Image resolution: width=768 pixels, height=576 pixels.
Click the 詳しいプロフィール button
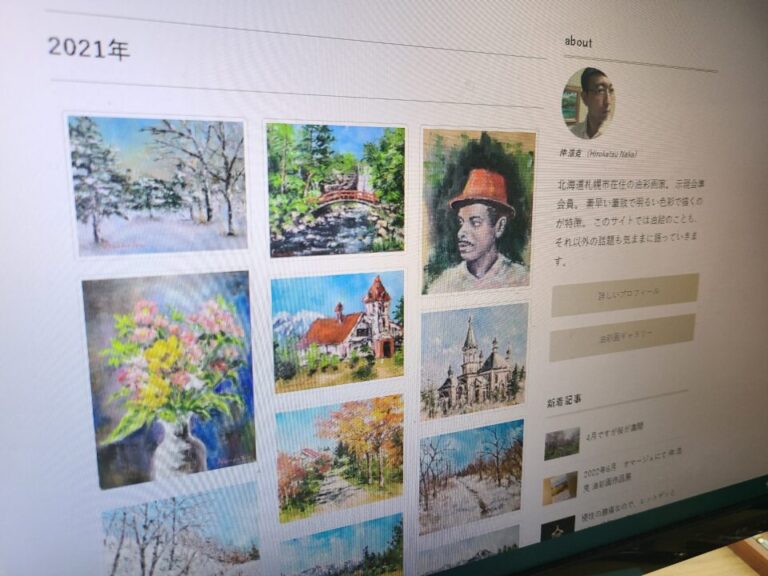click(625, 295)
